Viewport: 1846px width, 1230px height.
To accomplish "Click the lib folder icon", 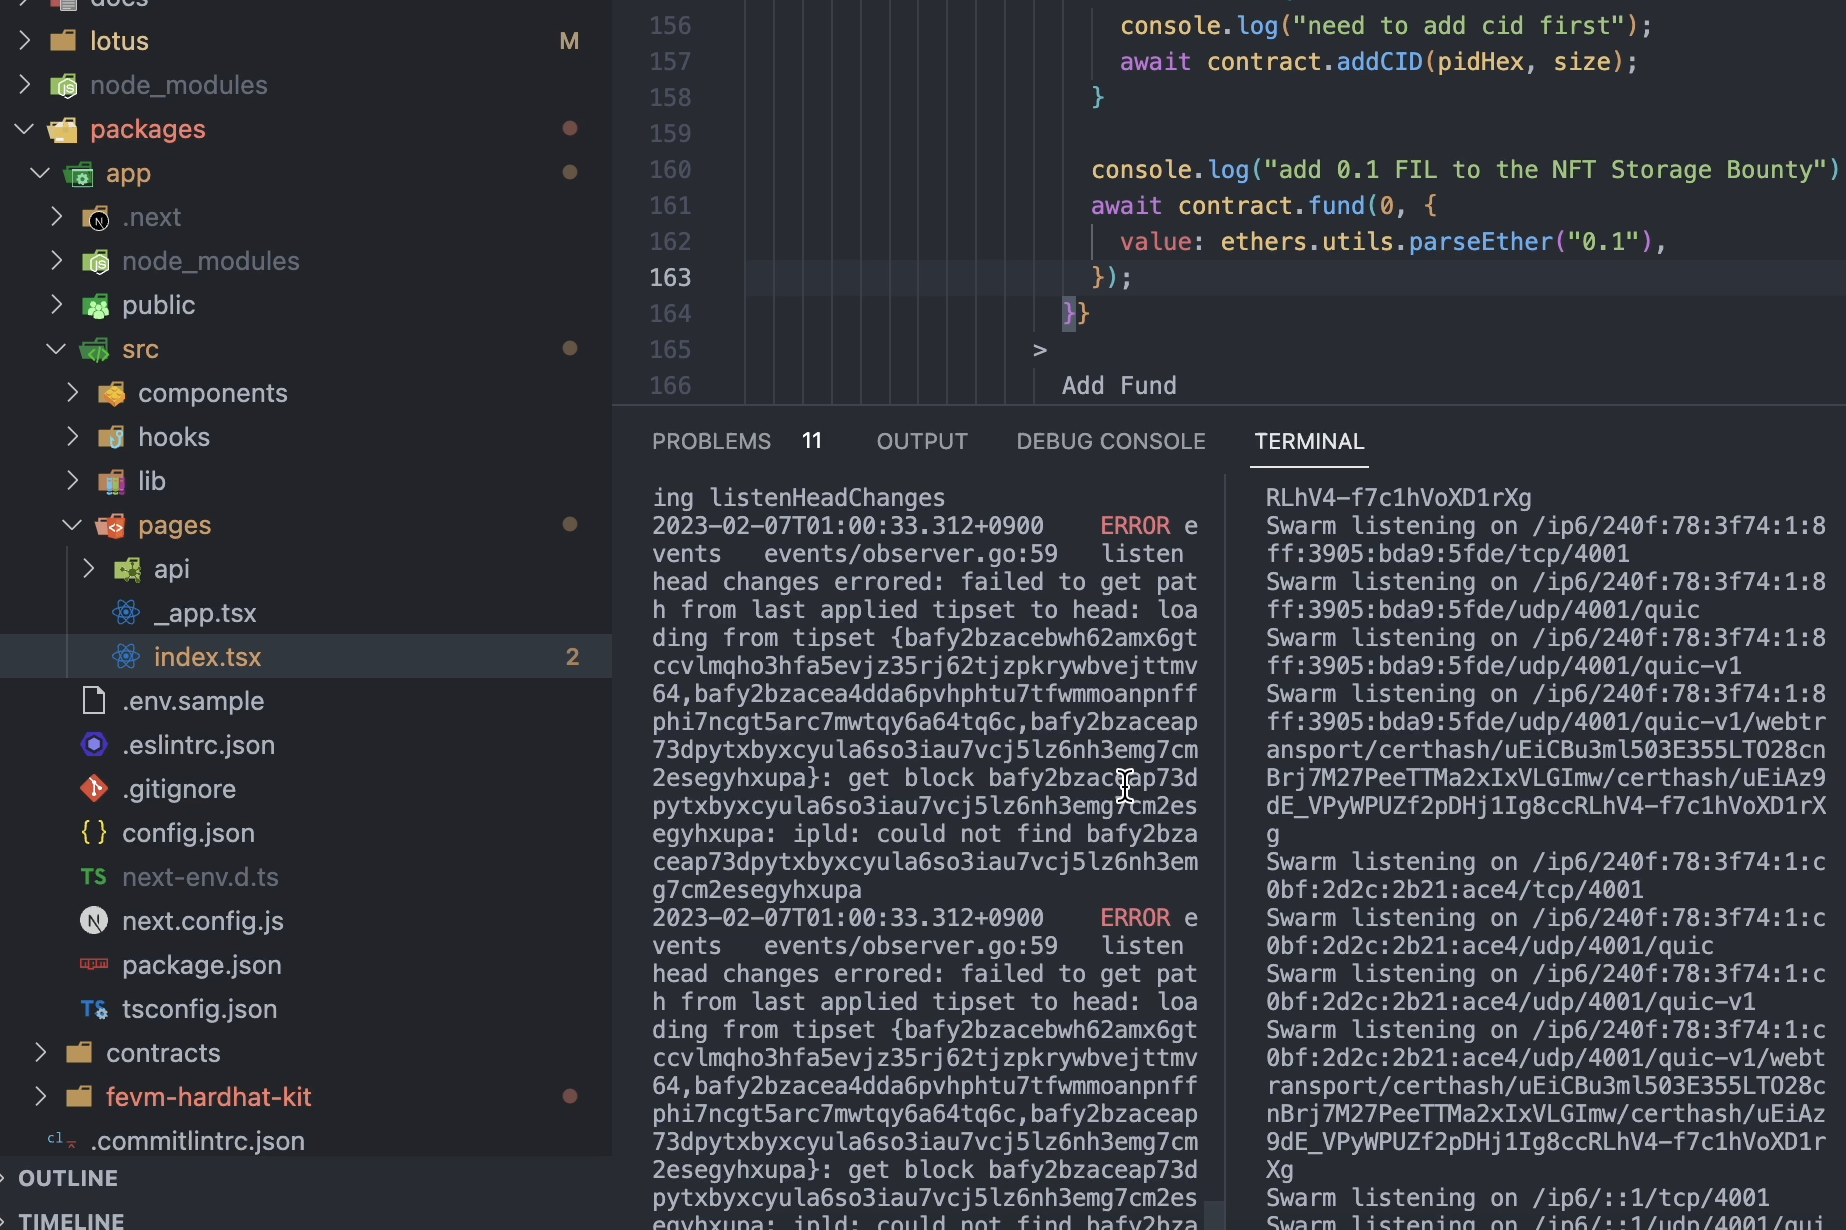I will point(111,481).
